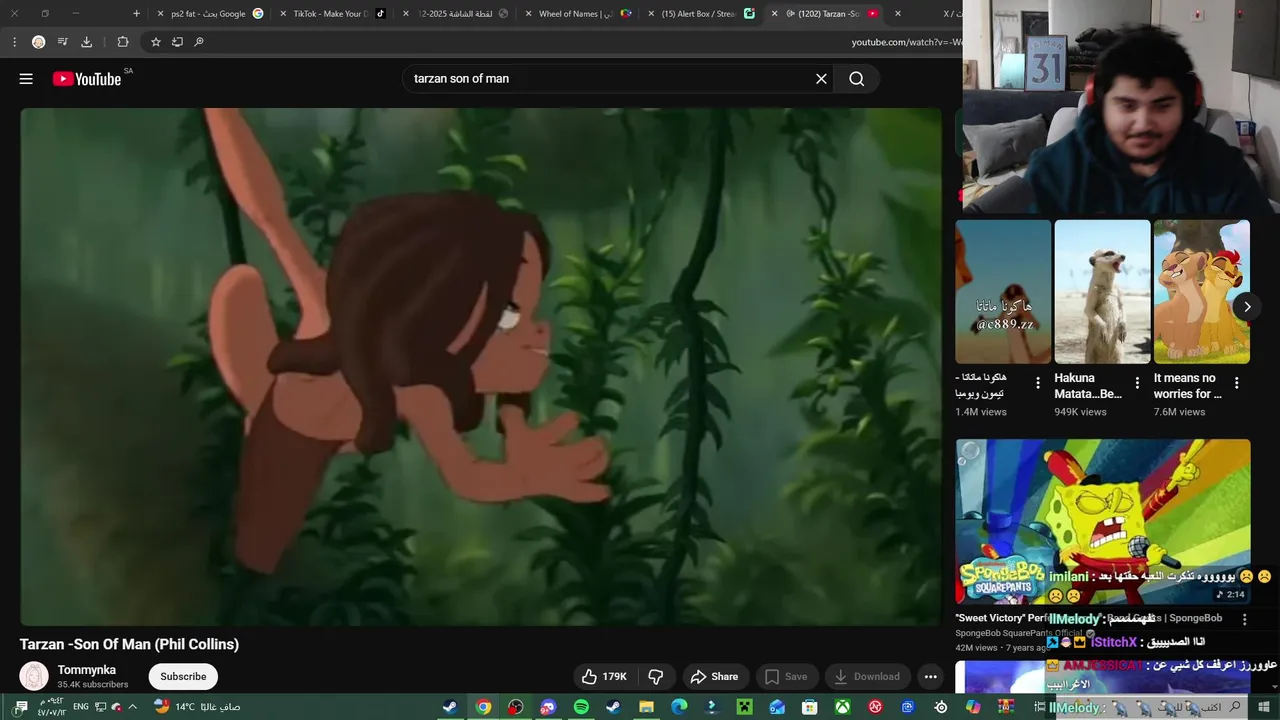Click the Tarzan video player area
The image size is (1280, 720).
click(481, 367)
